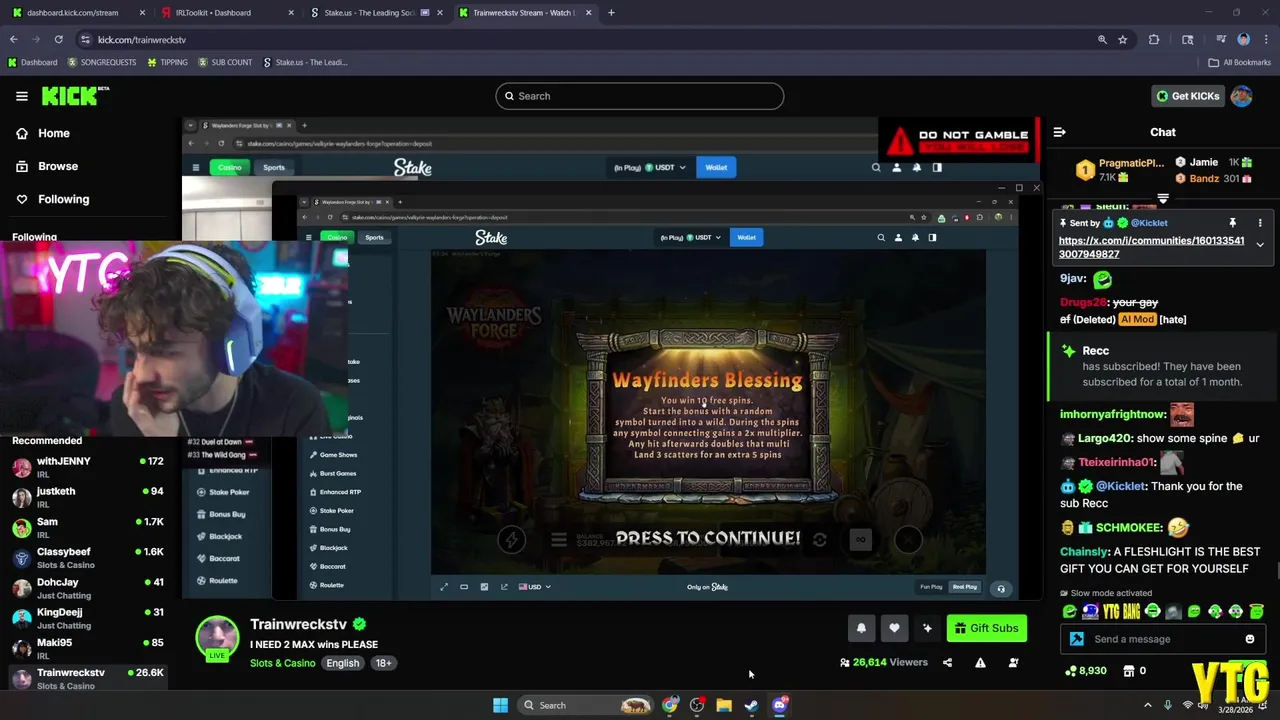Report the stream with warning triangle icon
This screenshot has height=720, width=1280.
coord(980,662)
